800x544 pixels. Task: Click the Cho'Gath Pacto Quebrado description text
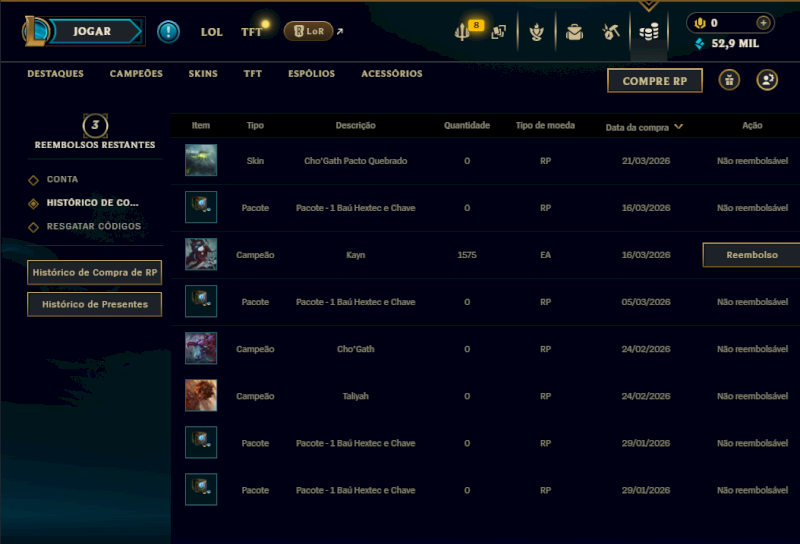point(356,161)
